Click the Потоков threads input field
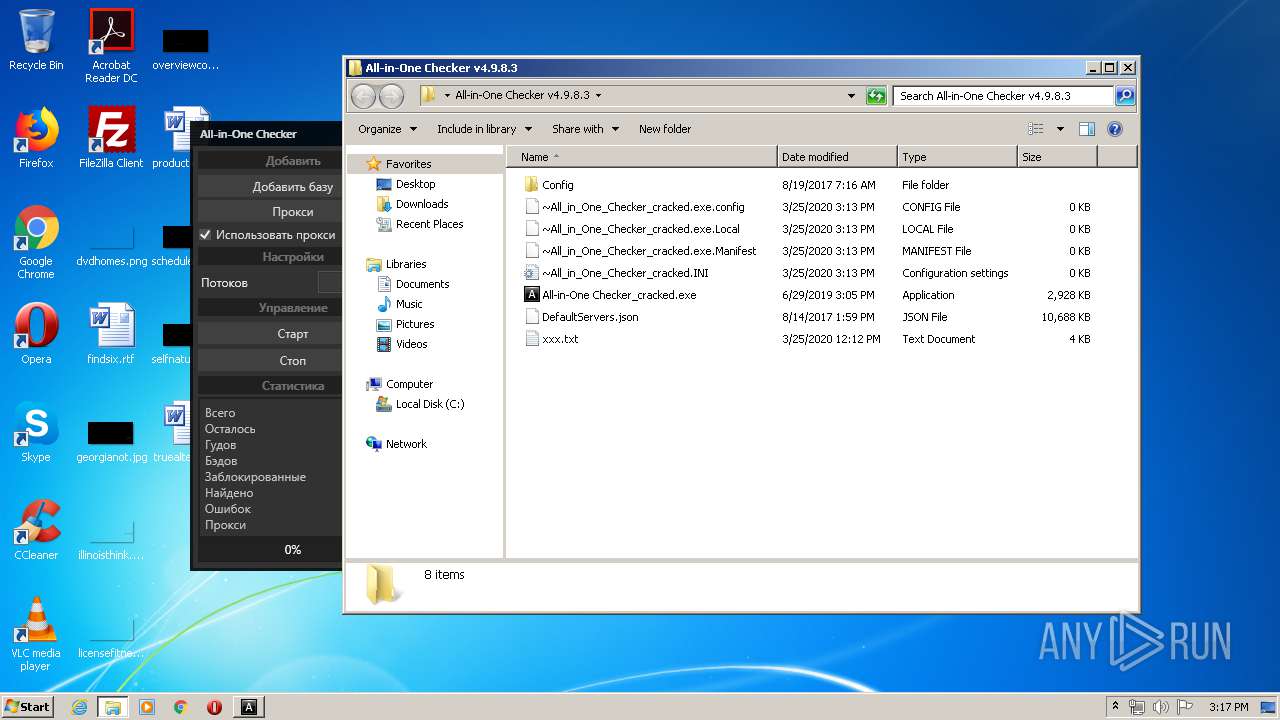 coord(330,283)
